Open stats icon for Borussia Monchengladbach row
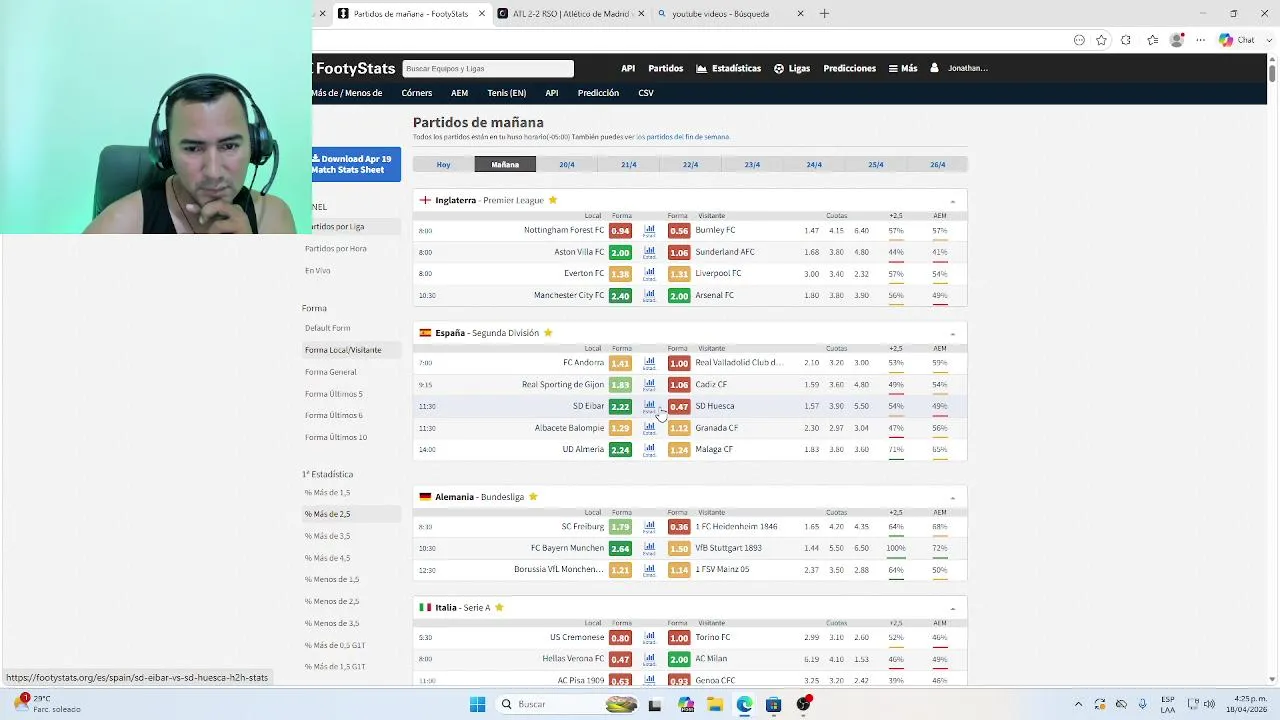This screenshot has height=720, width=1280. tap(649, 570)
